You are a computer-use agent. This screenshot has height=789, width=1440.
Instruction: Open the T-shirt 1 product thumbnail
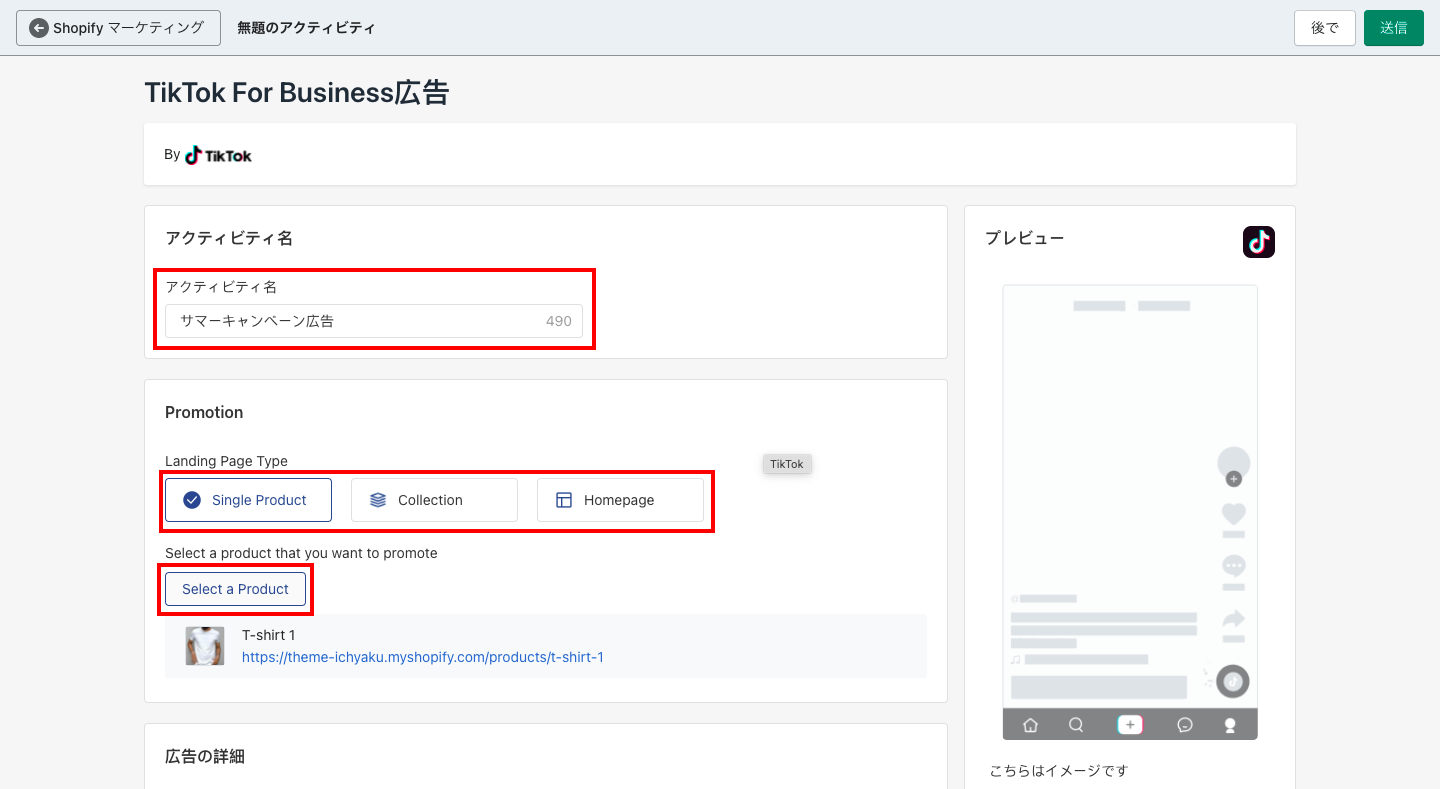205,646
